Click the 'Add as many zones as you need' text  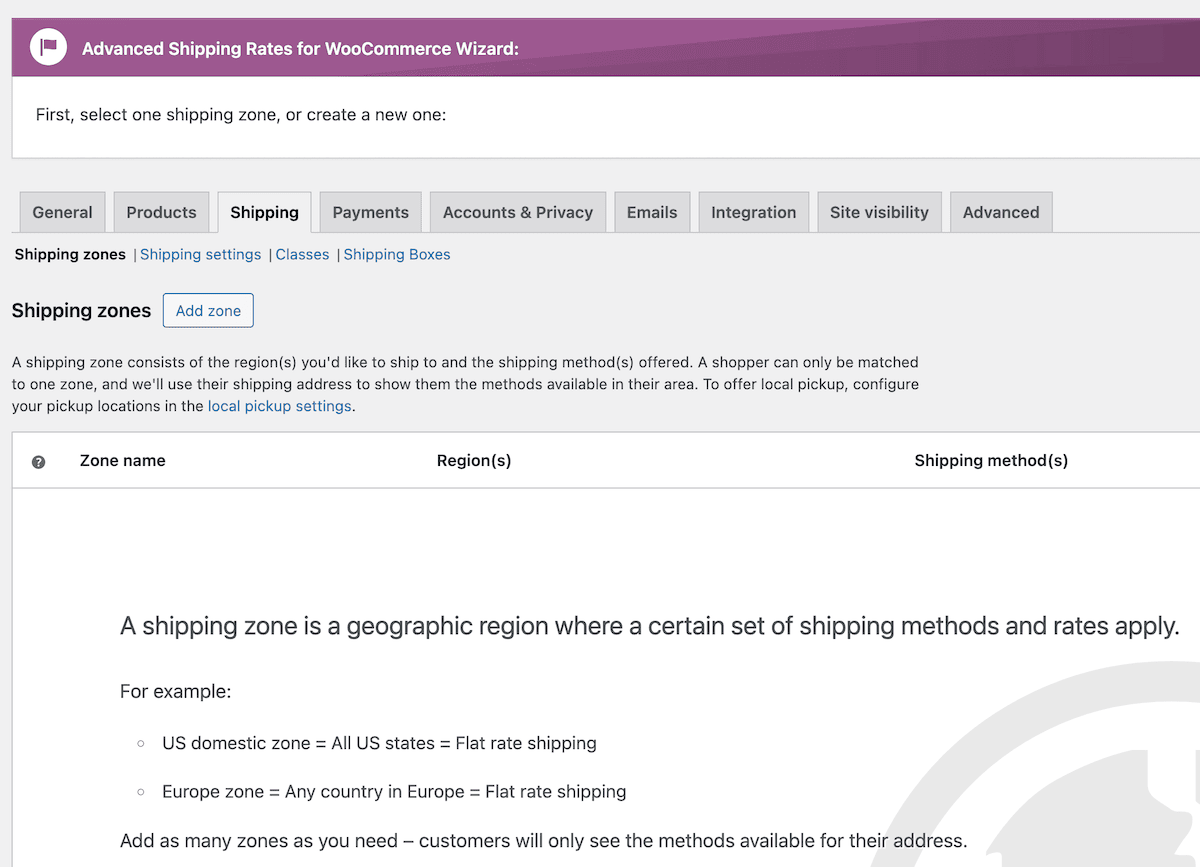coord(544,840)
